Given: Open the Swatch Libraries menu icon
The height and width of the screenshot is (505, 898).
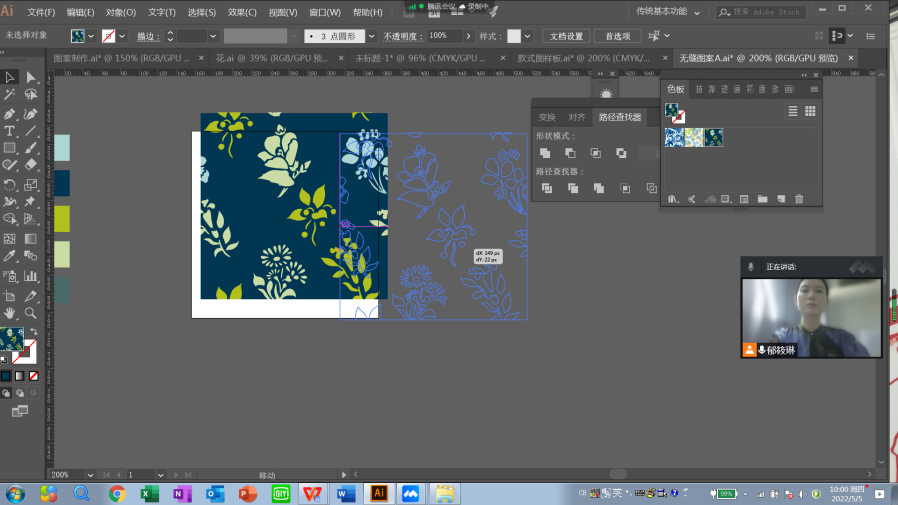Looking at the screenshot, I should coord(673,199).
